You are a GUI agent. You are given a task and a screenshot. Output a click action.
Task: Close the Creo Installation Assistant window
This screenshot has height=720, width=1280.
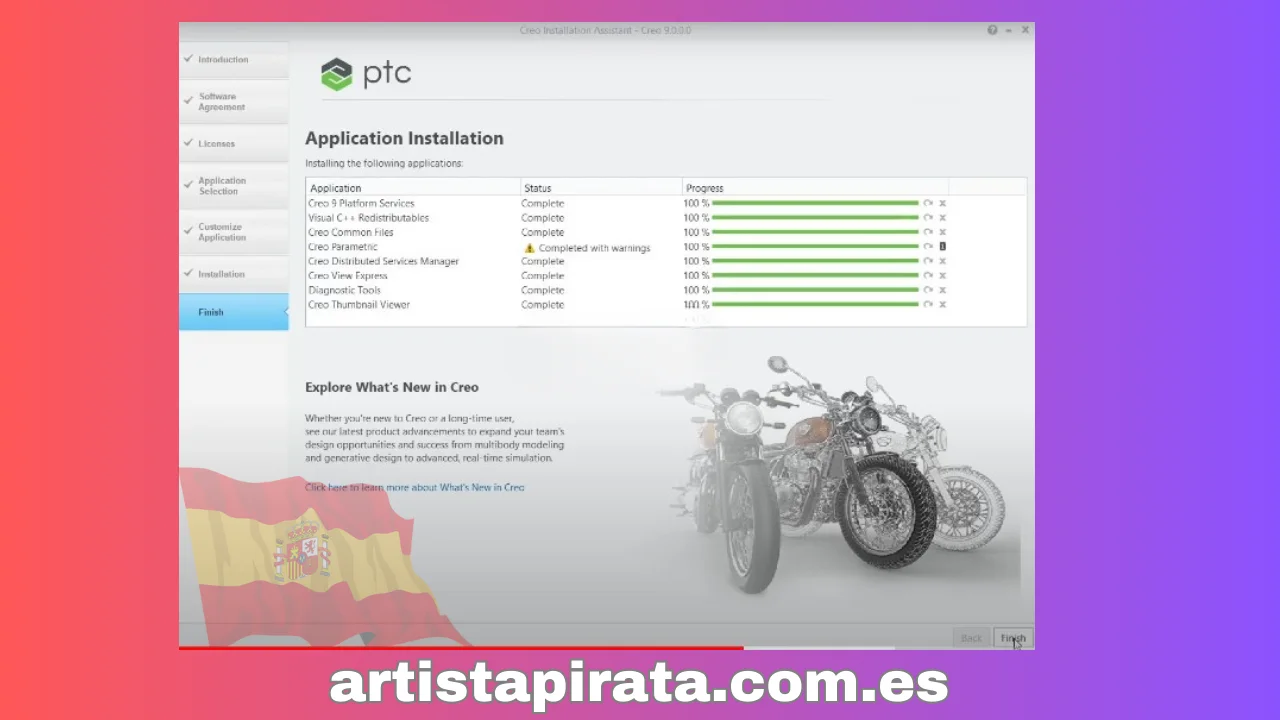[1025, 30]
